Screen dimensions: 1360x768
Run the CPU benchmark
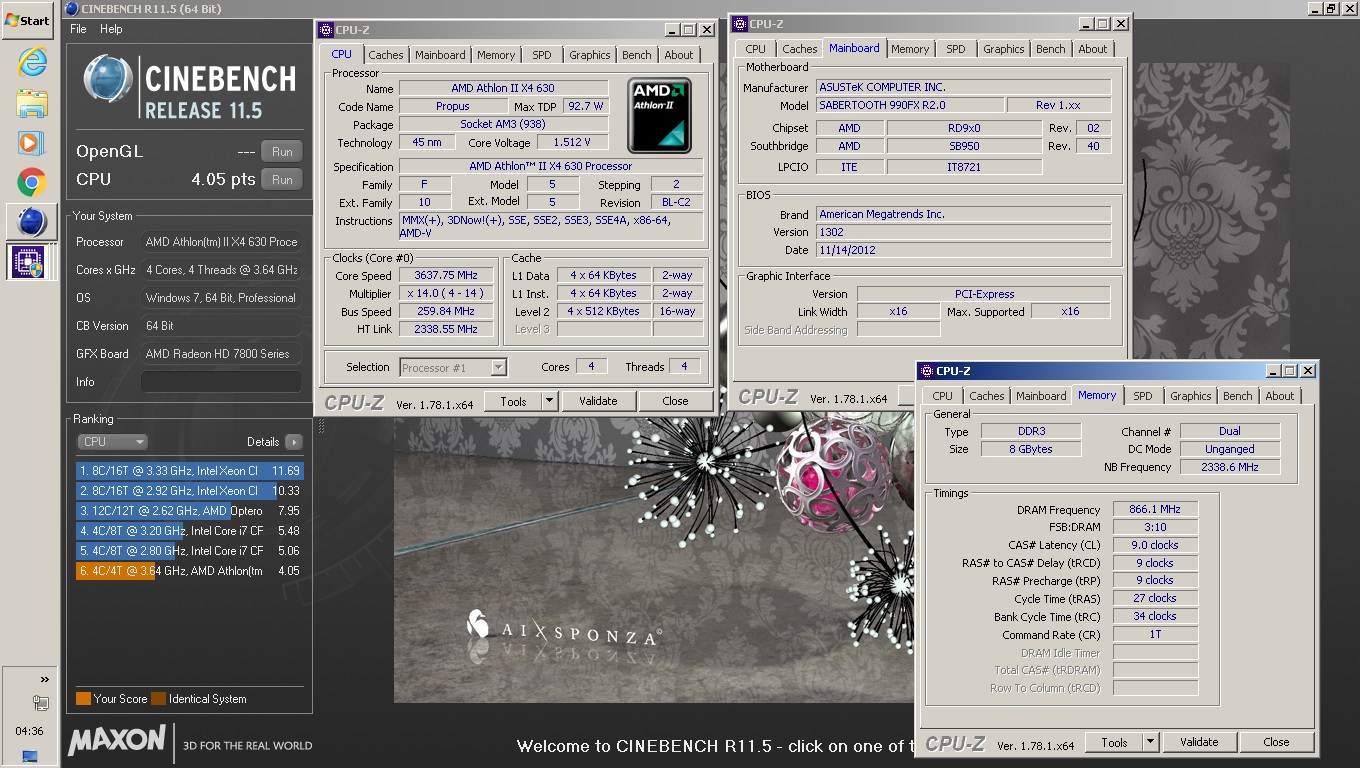coord(282,180)
